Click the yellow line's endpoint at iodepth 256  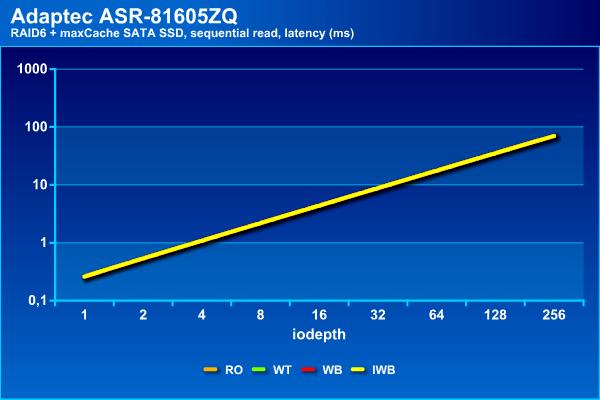tap(554, 136)
